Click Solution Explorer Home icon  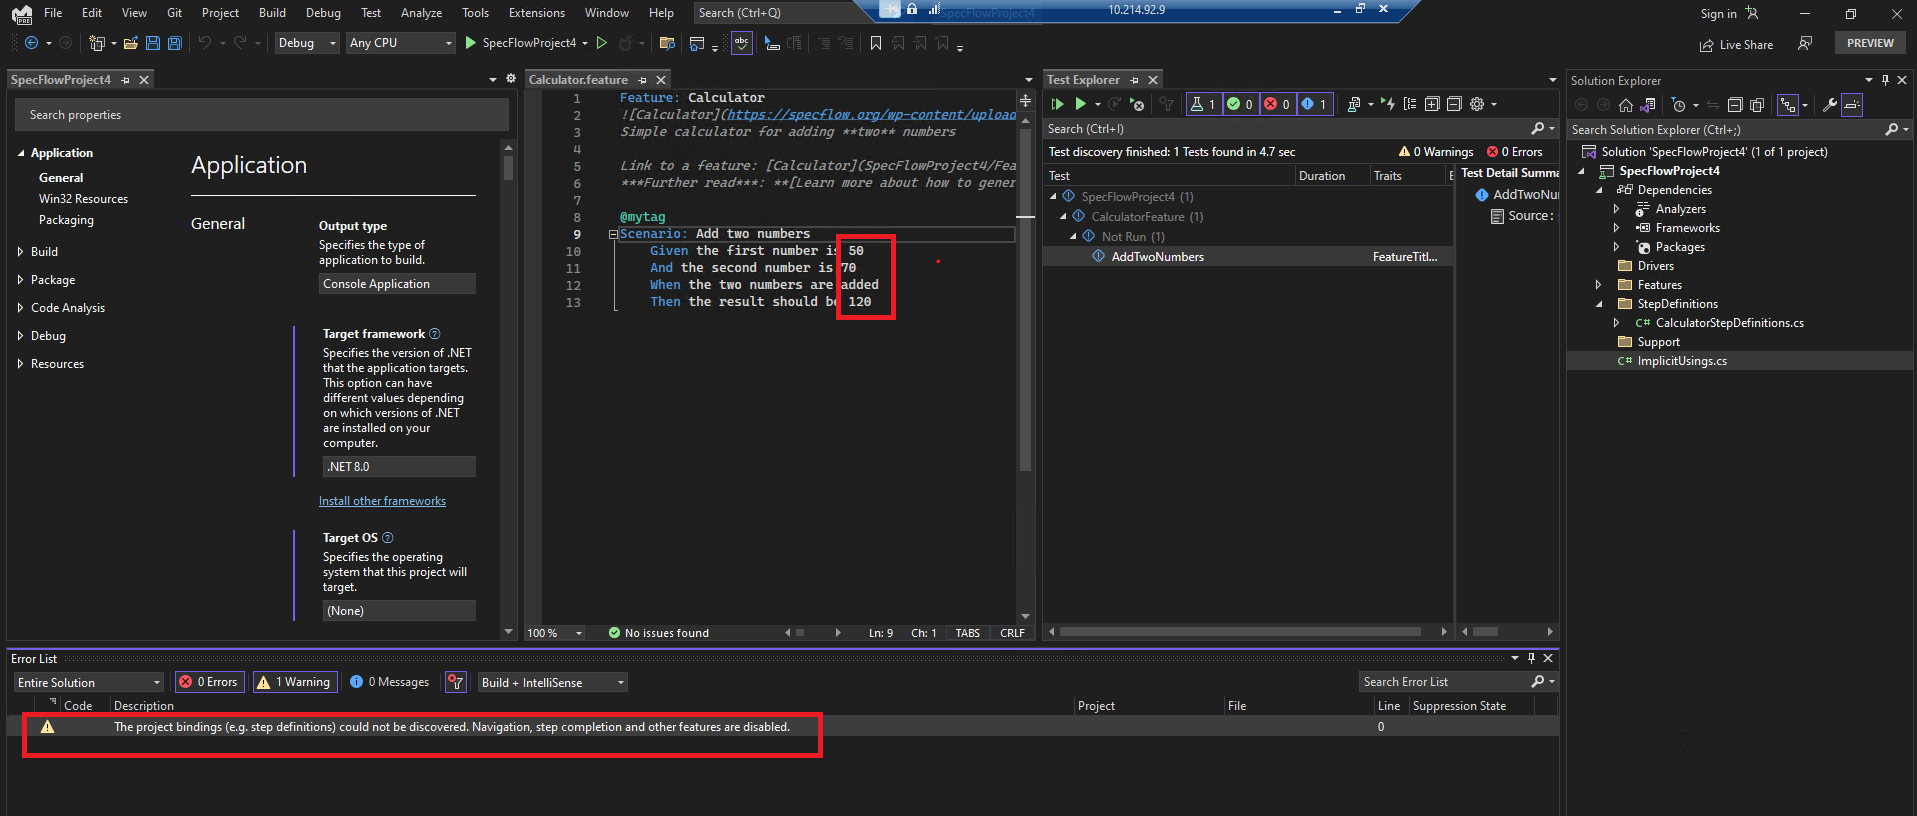pos(1626,105)
